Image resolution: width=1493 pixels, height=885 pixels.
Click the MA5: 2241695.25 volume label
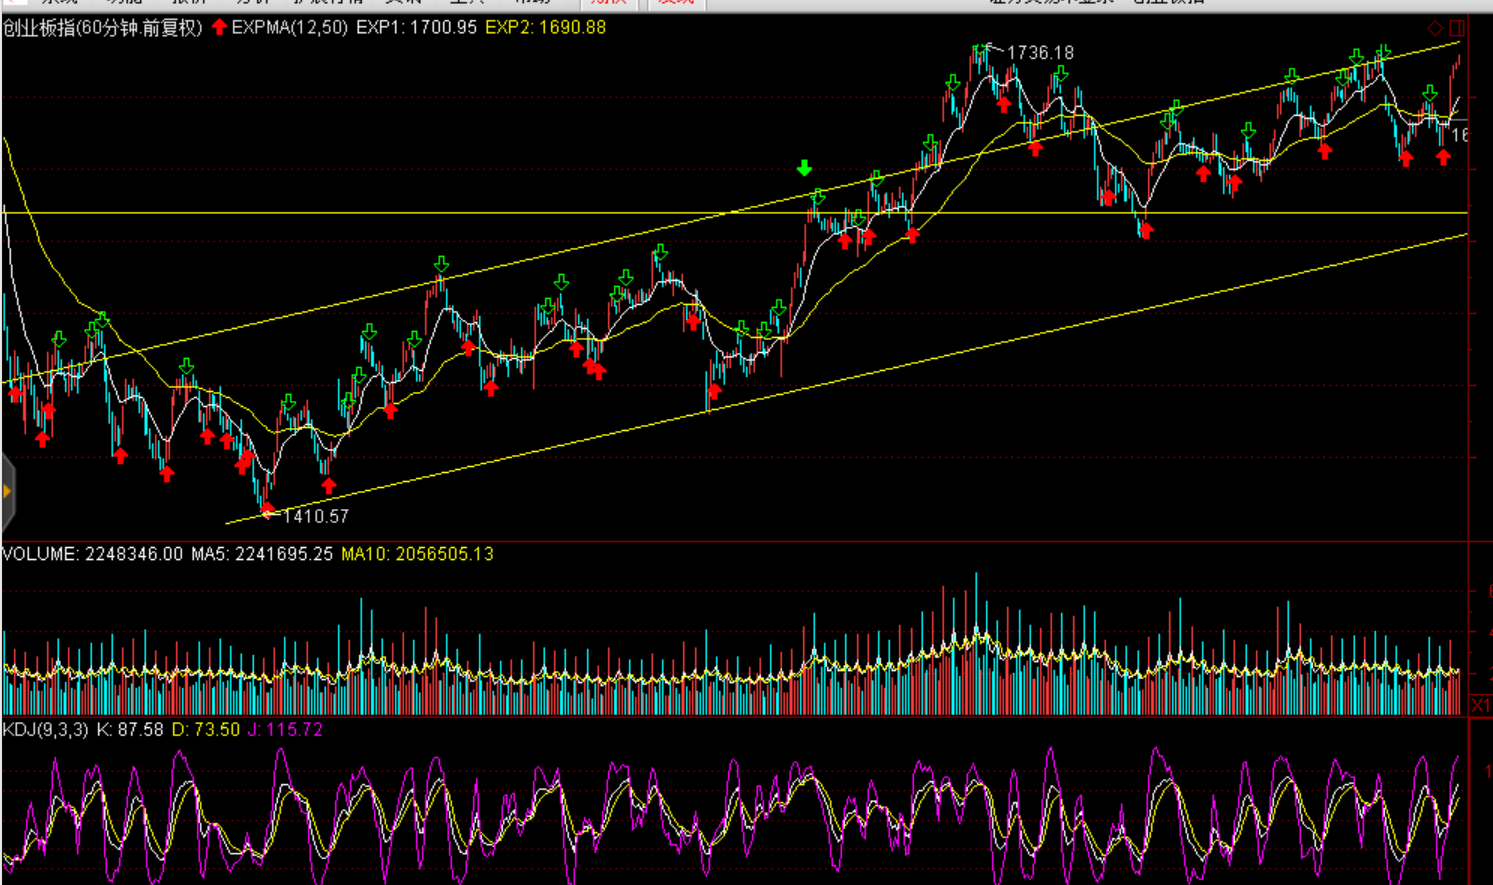(261, 554)
